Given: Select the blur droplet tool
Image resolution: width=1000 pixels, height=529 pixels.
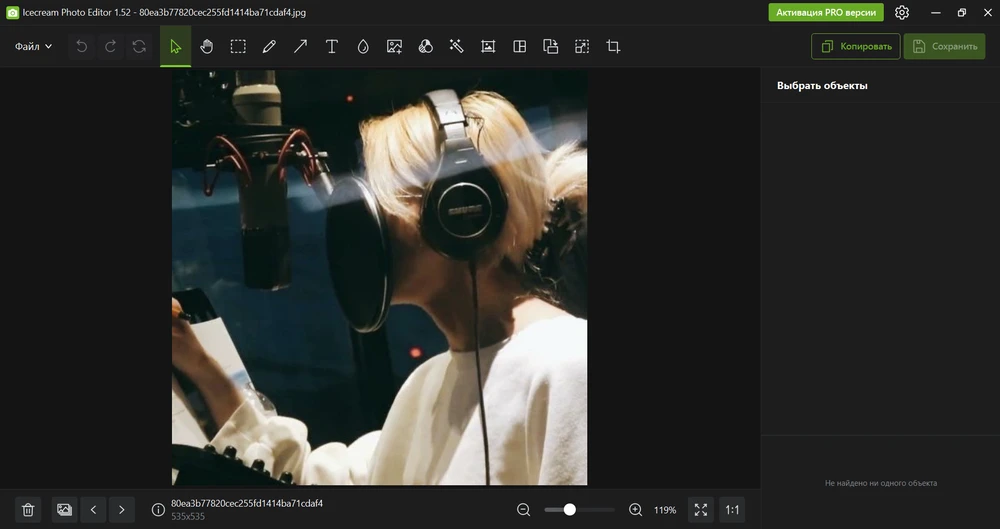Looking at the screenshot, I should coord(363,46).
